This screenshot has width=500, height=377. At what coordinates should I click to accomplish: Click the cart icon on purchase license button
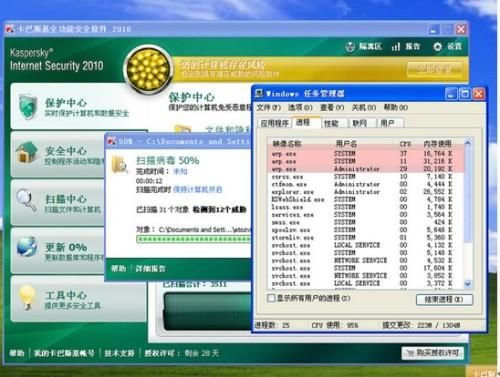410,353
